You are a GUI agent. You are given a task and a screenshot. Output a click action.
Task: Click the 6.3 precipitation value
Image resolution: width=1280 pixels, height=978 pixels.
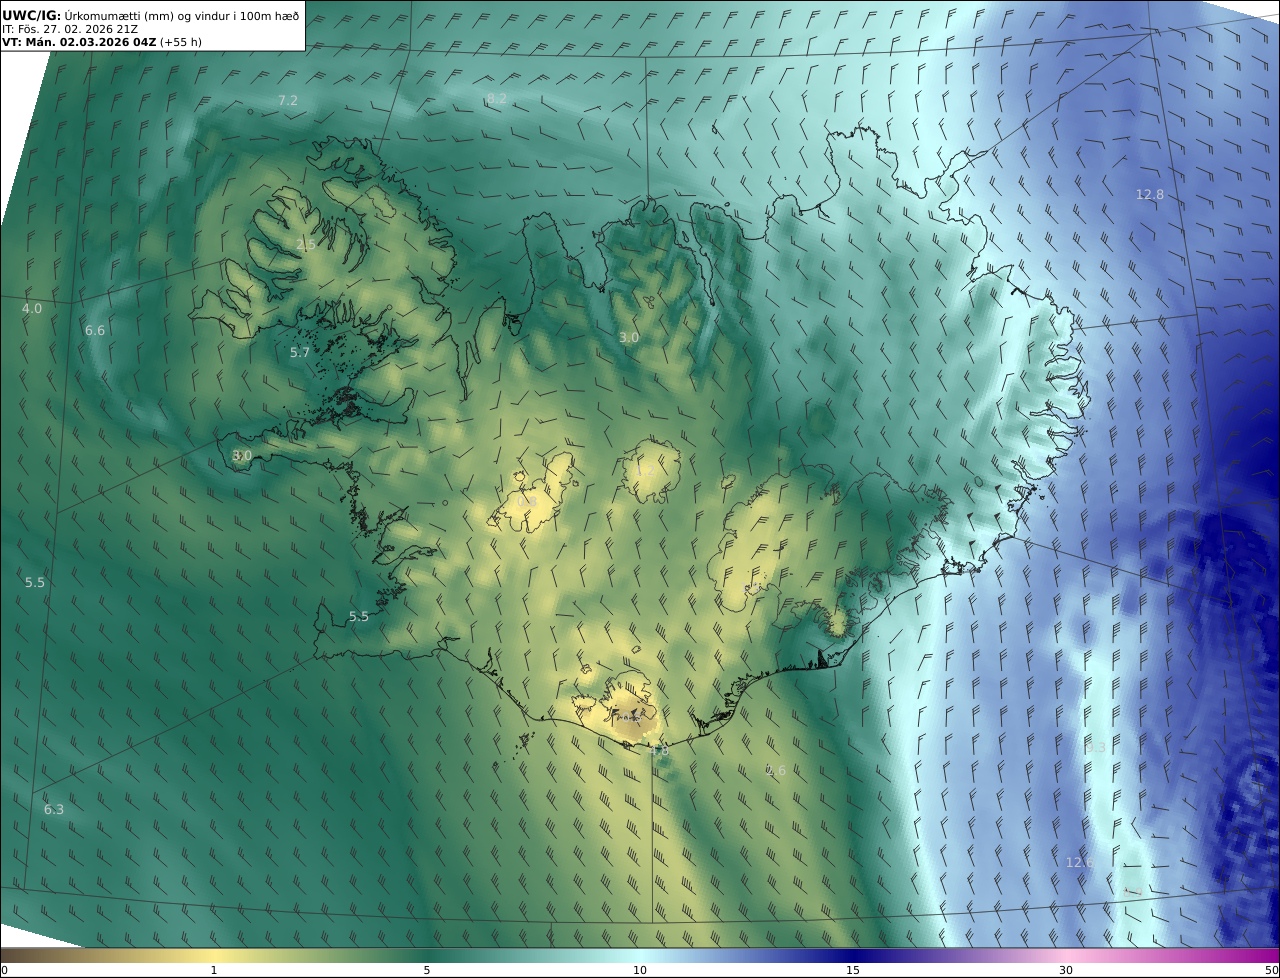click(x=54, y=810)
